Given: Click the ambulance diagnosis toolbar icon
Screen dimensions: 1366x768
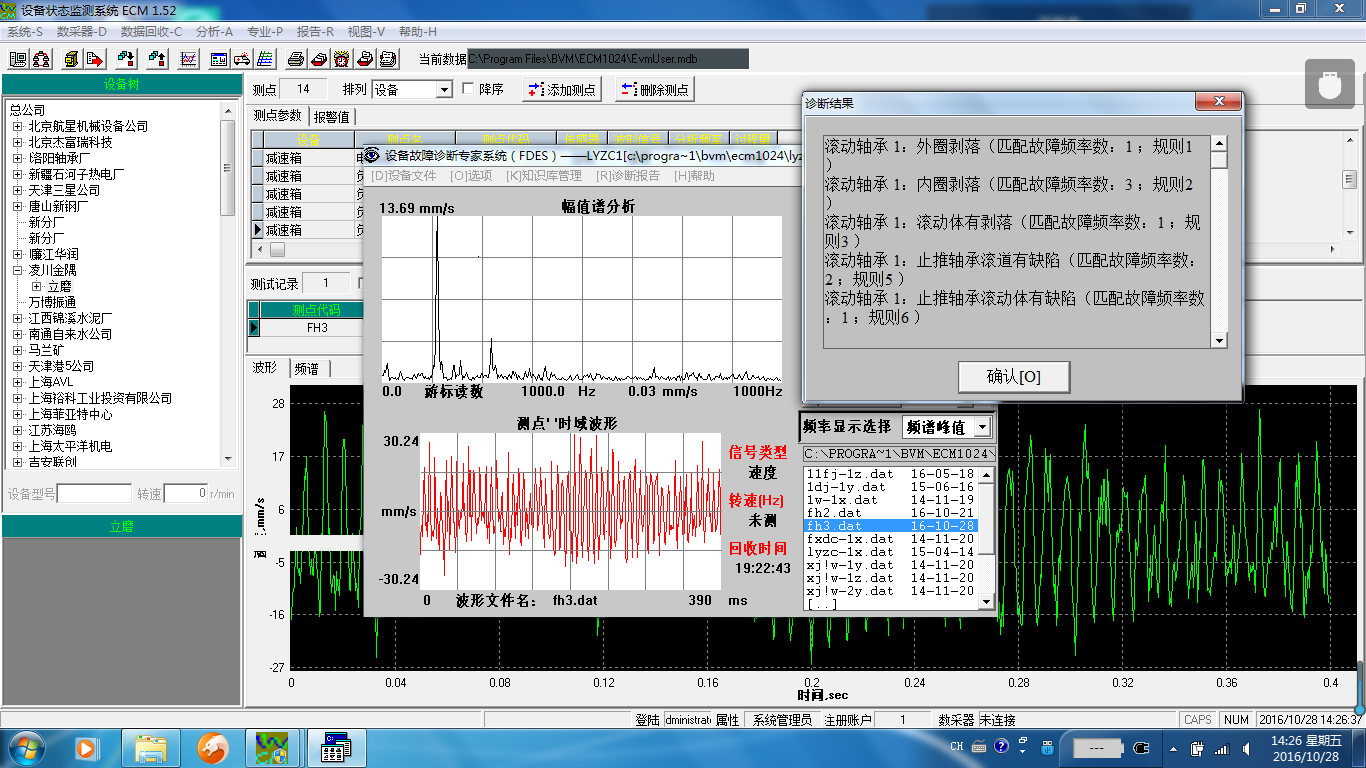Looking at the screenshot, I should click(x=242, y=59).
